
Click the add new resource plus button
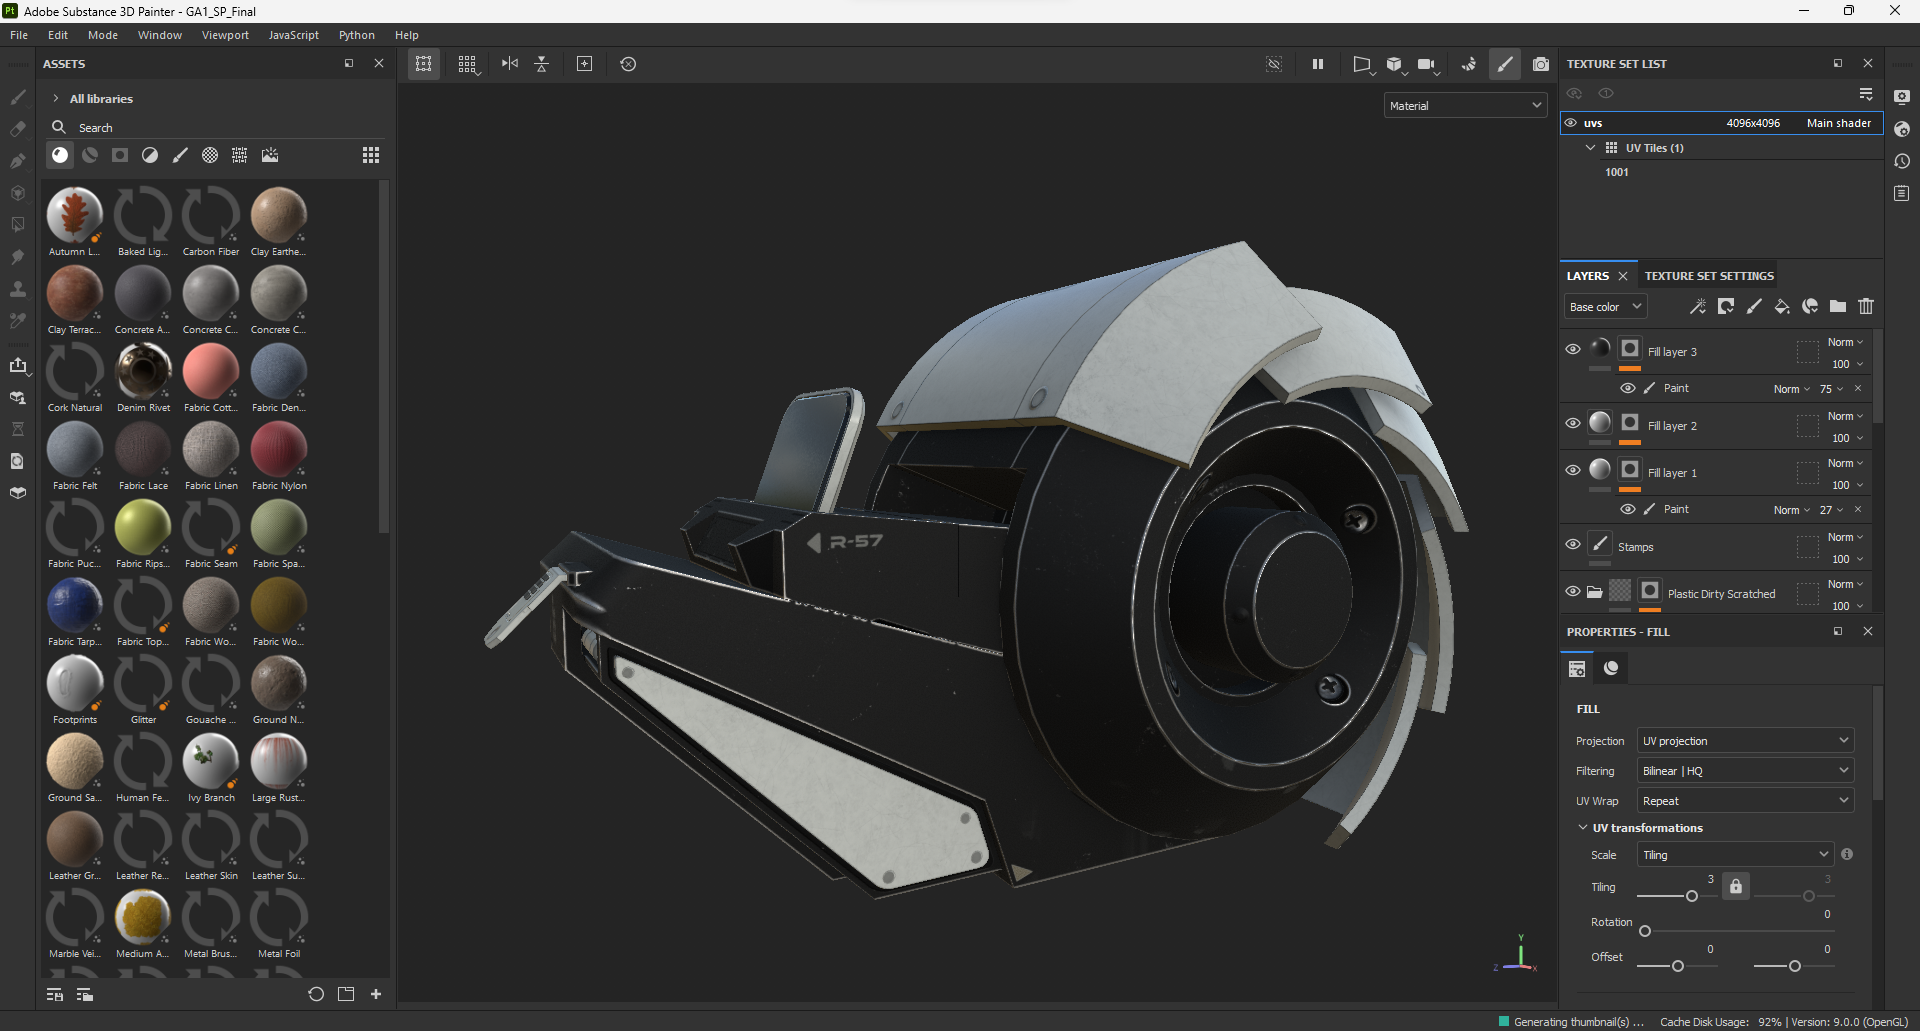(x=376, y=994)
